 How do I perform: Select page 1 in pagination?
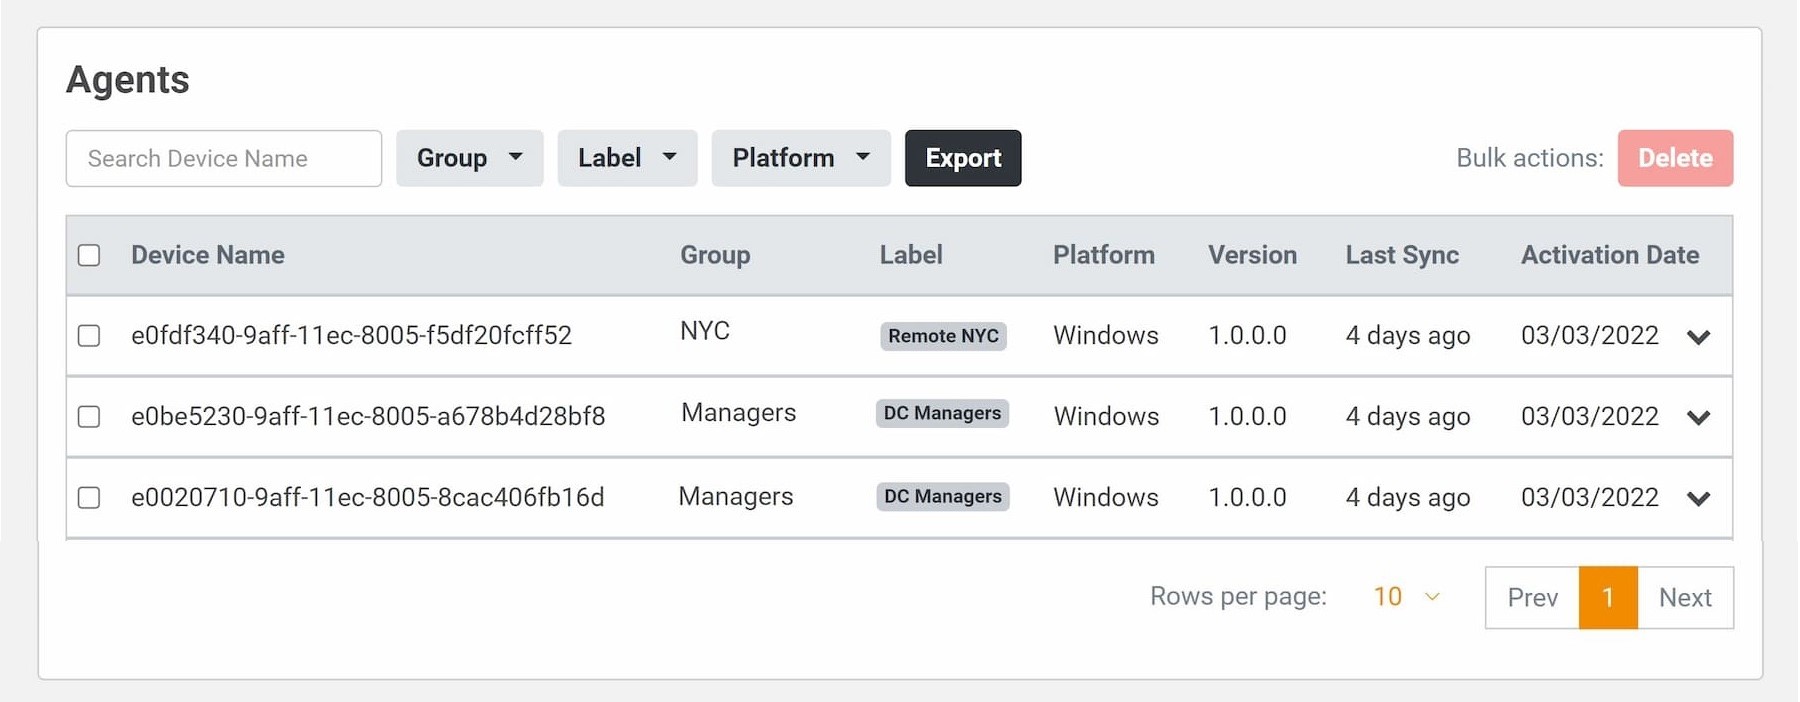1608,598
